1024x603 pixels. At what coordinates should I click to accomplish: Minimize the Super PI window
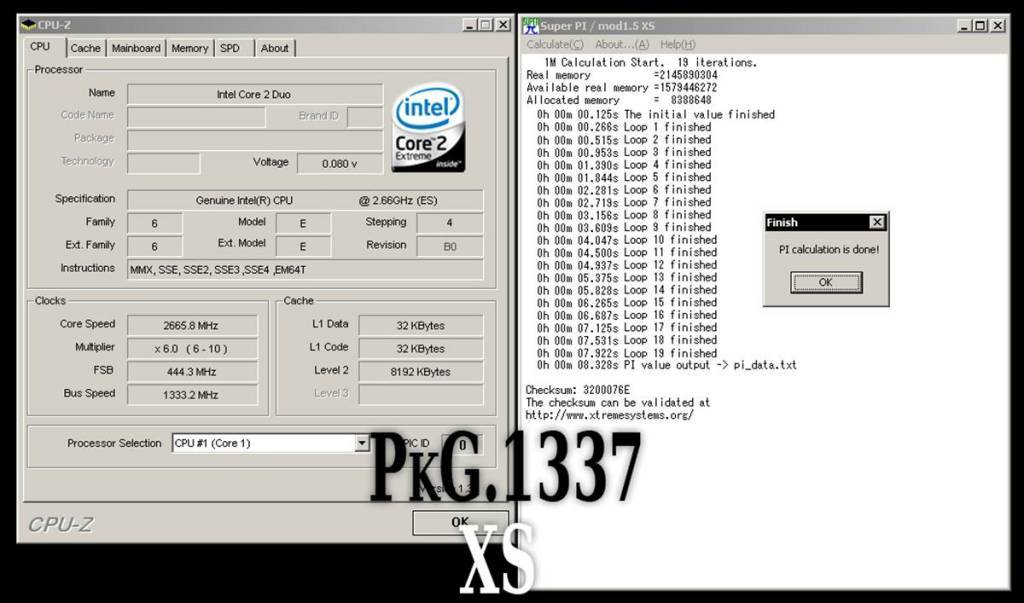(965, 25)
